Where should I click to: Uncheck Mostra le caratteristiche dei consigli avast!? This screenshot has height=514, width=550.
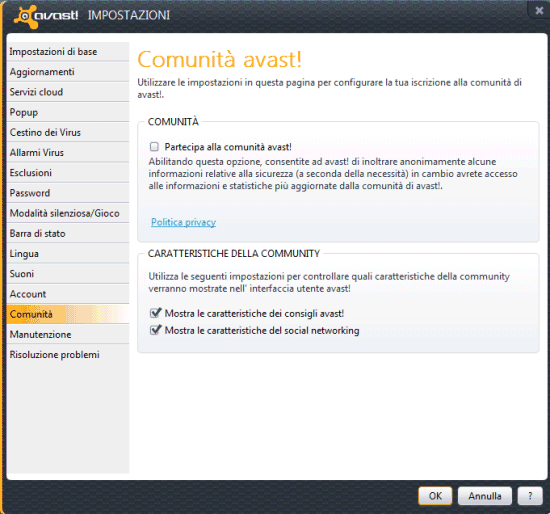[x=155, y=313]
